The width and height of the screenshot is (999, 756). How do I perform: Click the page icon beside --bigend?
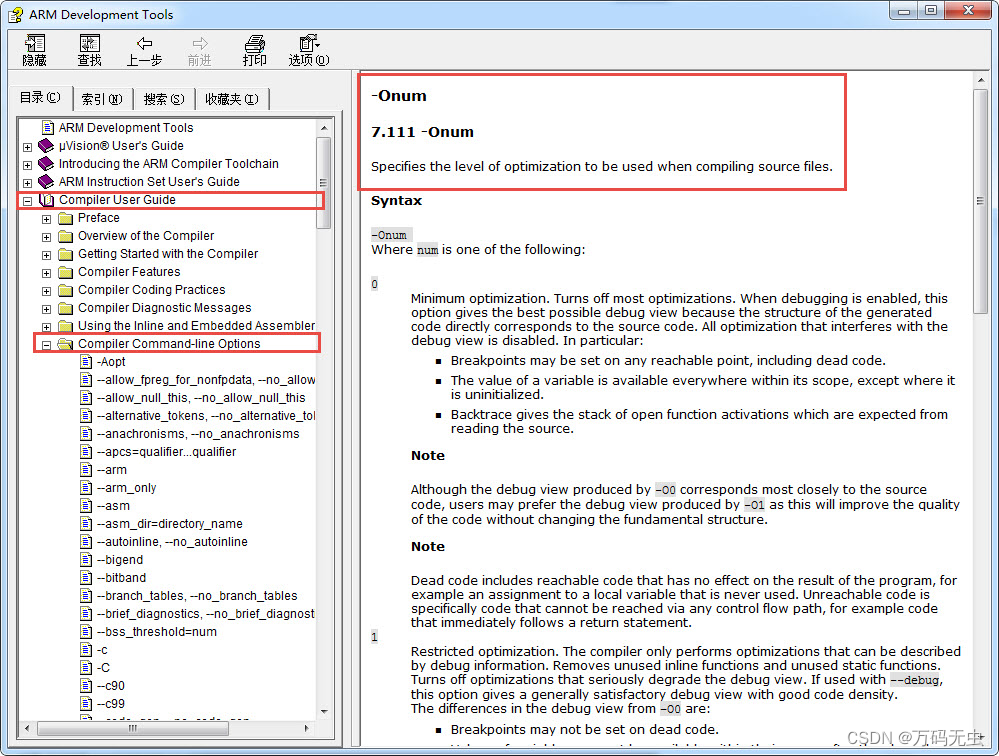pyautogui.click(x=87, y=560)
